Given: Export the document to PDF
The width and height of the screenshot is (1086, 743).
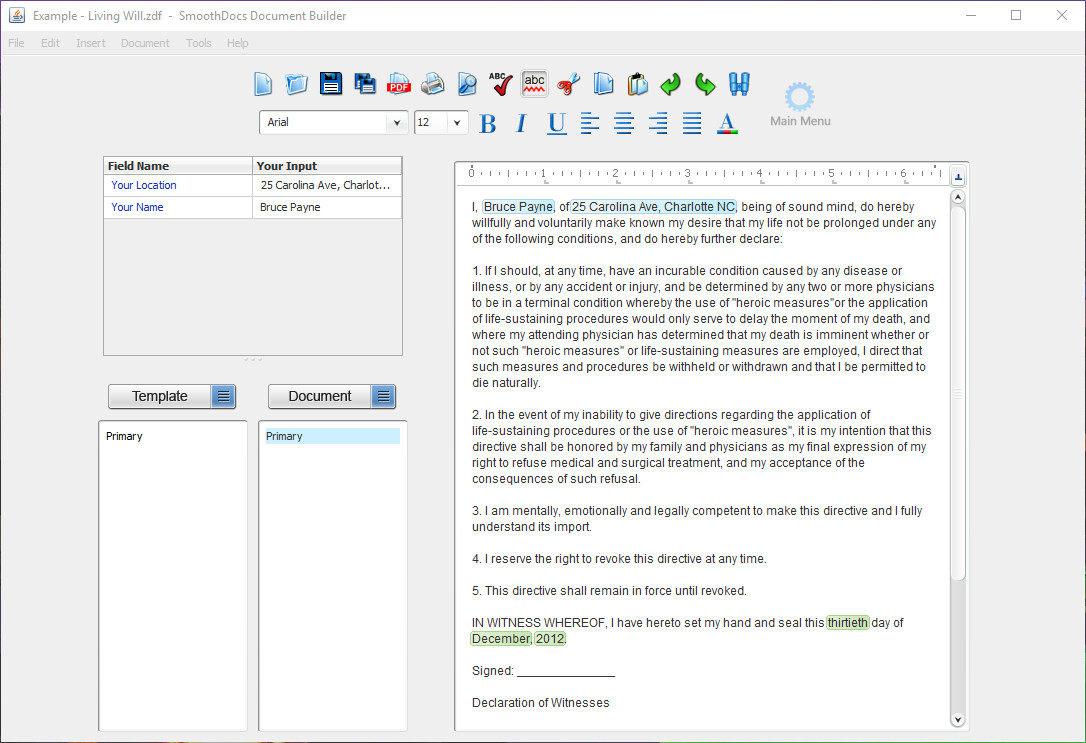Looking at the screenshot, I should (399, 84).
